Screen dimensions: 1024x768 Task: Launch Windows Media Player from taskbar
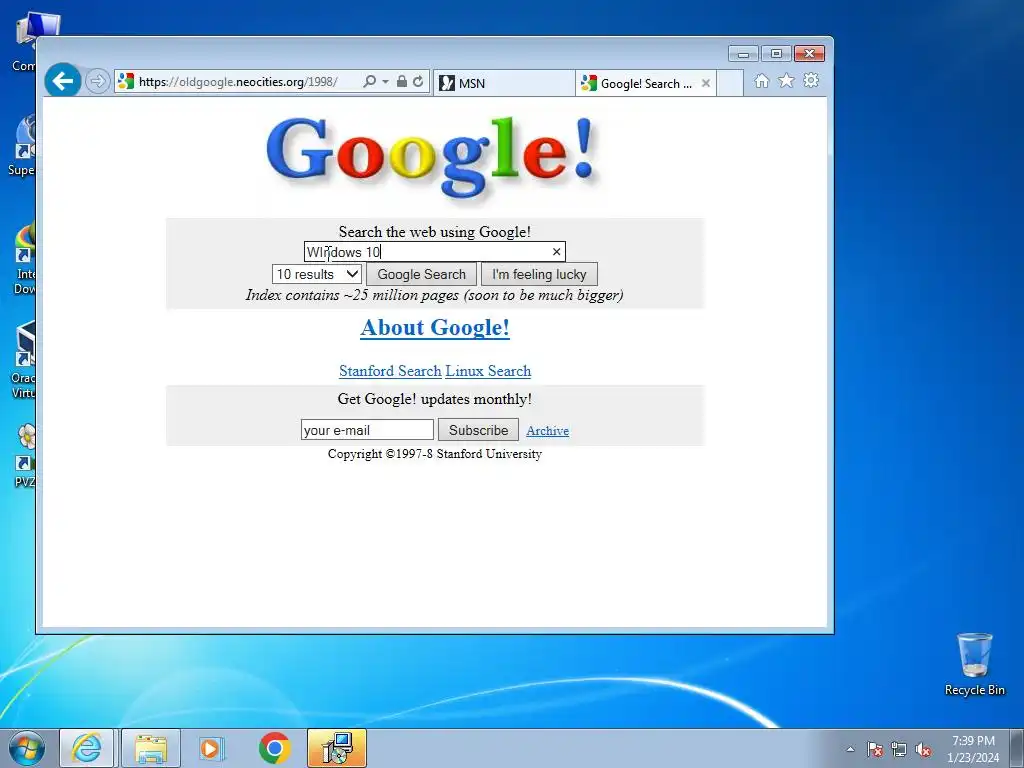click(211, 748)
